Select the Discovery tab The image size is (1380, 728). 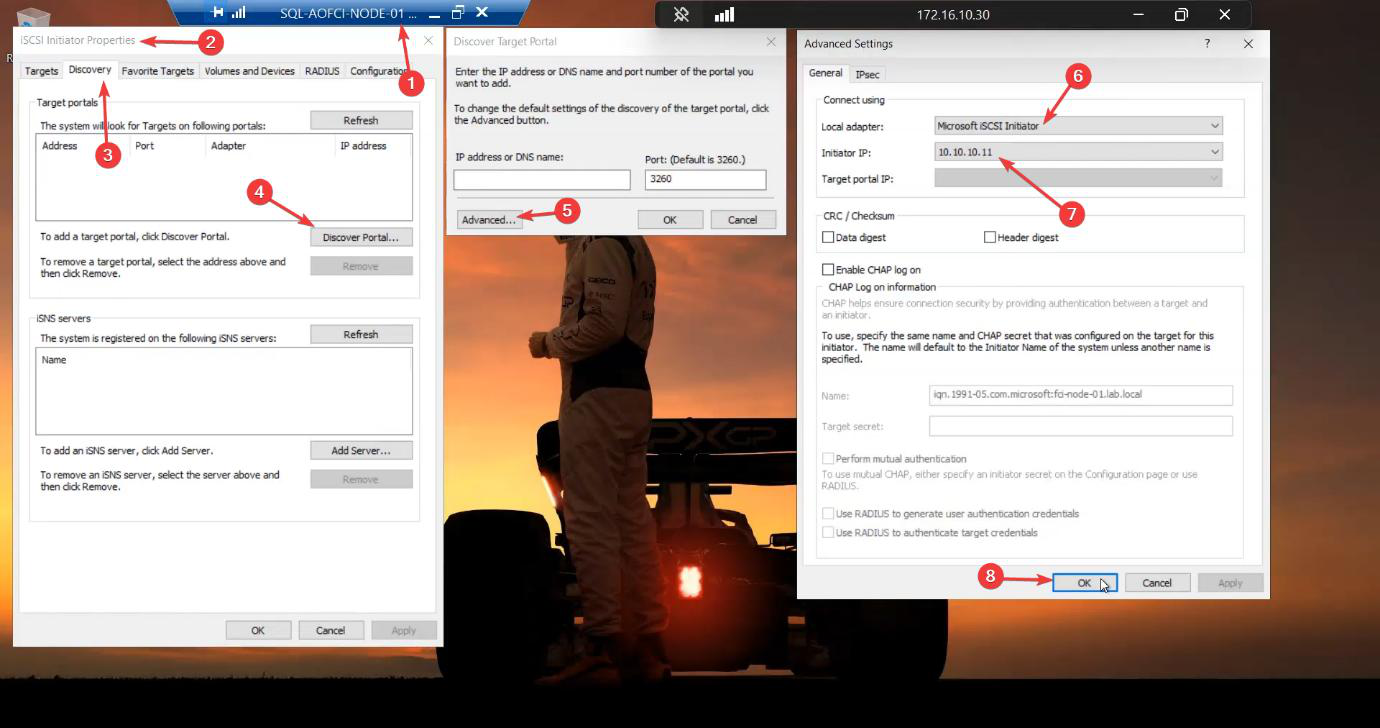coord(90,70)
